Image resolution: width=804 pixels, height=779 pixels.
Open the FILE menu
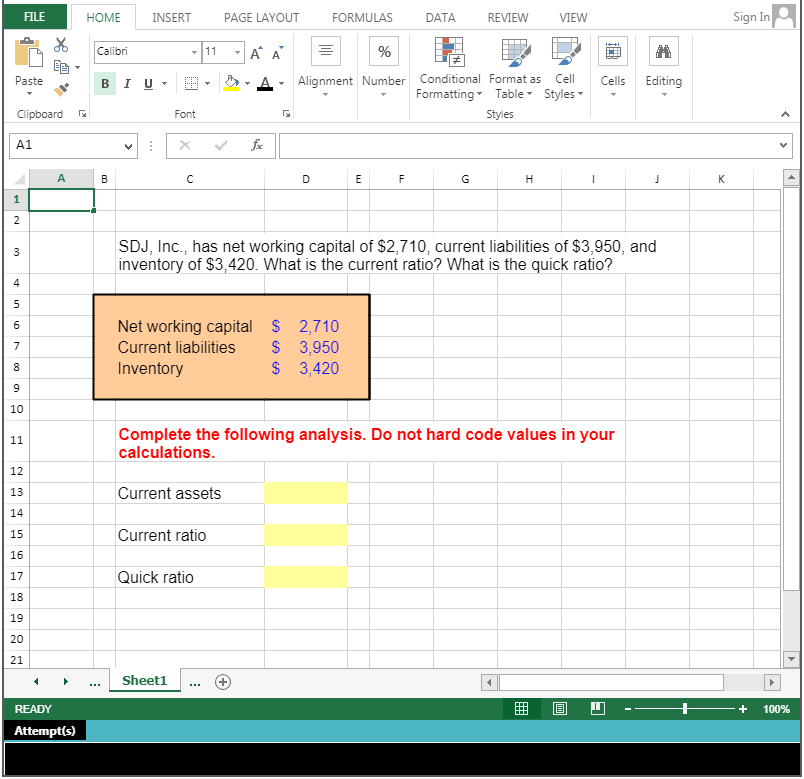tap(35, 17)
